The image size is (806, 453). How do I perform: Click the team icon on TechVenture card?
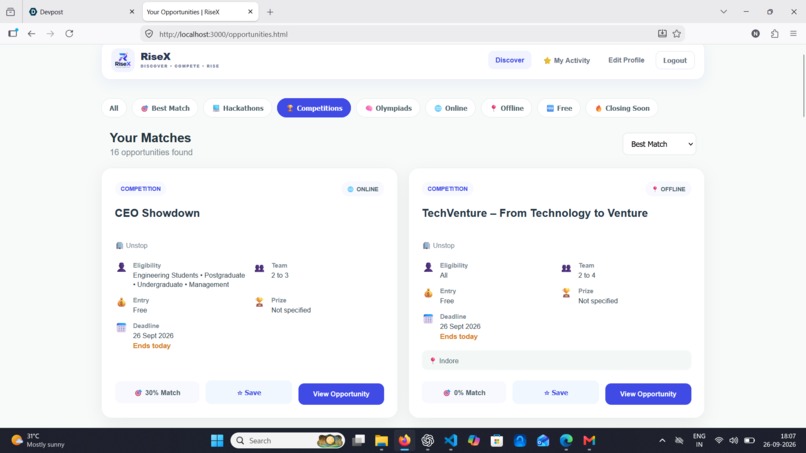(x=566, y=268)
